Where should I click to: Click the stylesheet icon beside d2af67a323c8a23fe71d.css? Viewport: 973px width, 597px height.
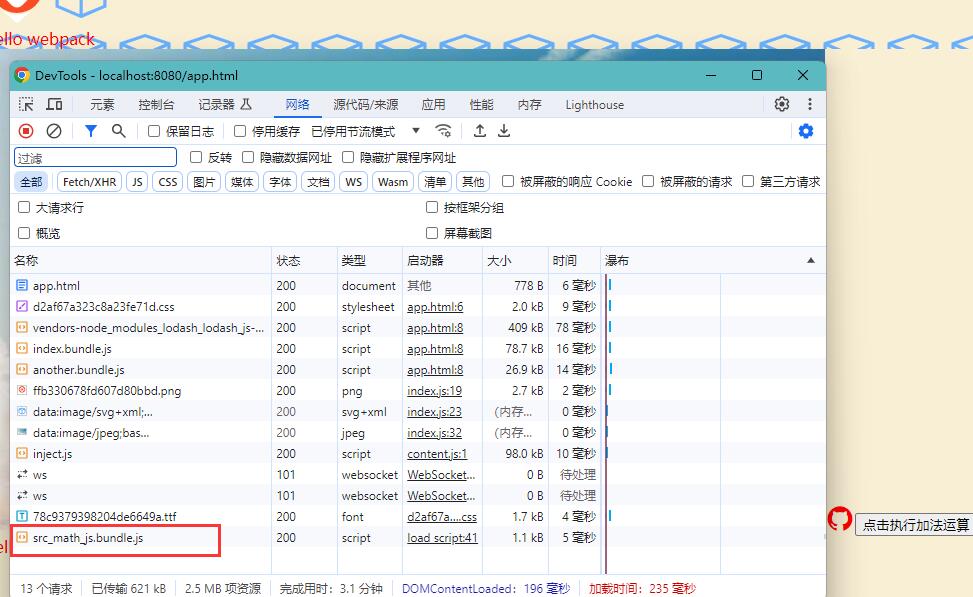(x=22, y=307)
